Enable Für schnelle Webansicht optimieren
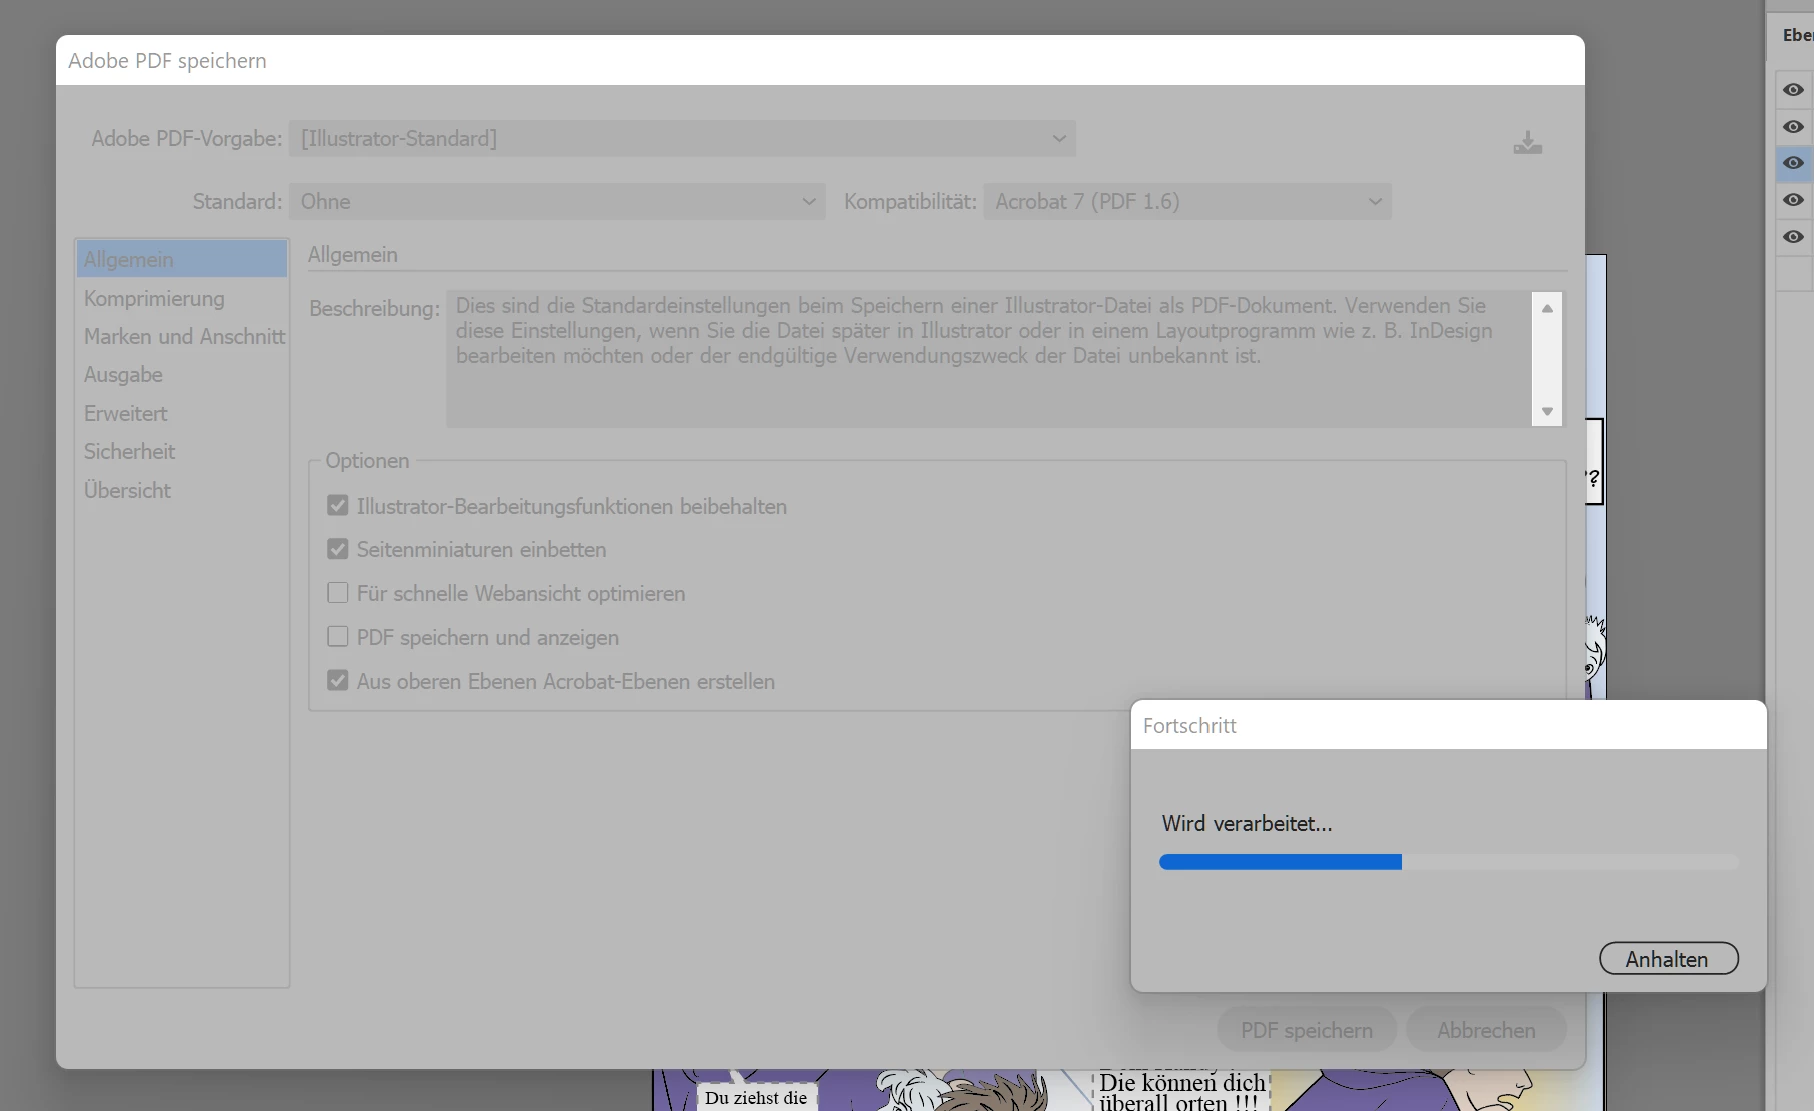This screenshot has width=1814, height=1111. click(338, 593)
